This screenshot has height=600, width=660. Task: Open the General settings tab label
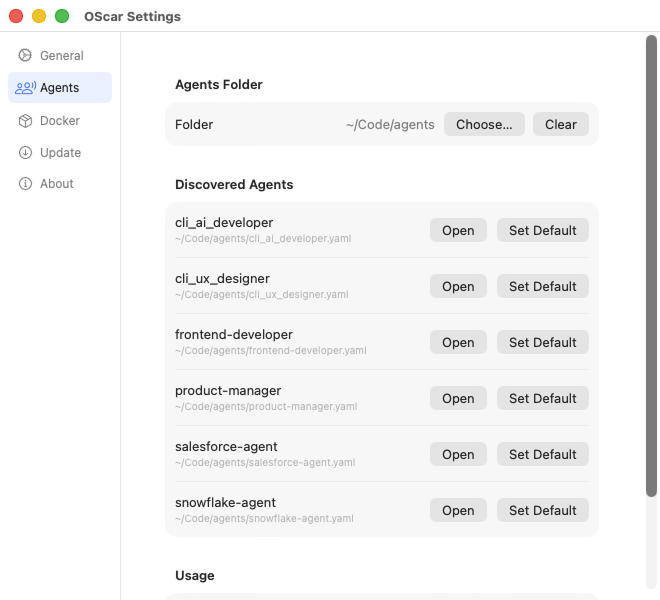[62, 56]
